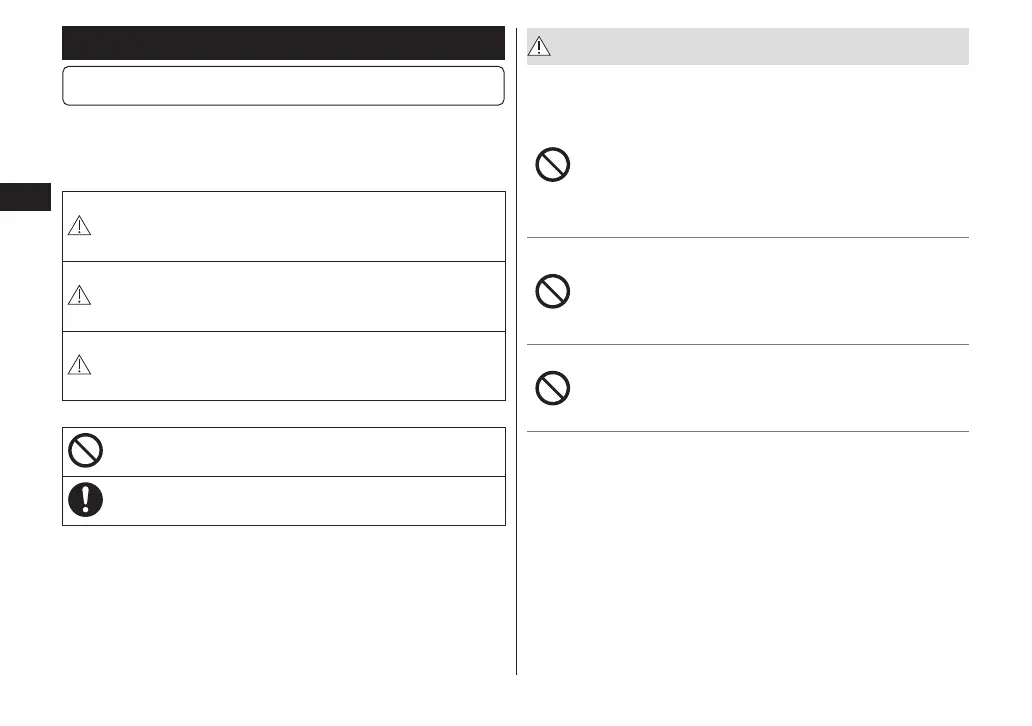
Task: Click the grey header bar right of the warning triangle
Action: (760, 46)
